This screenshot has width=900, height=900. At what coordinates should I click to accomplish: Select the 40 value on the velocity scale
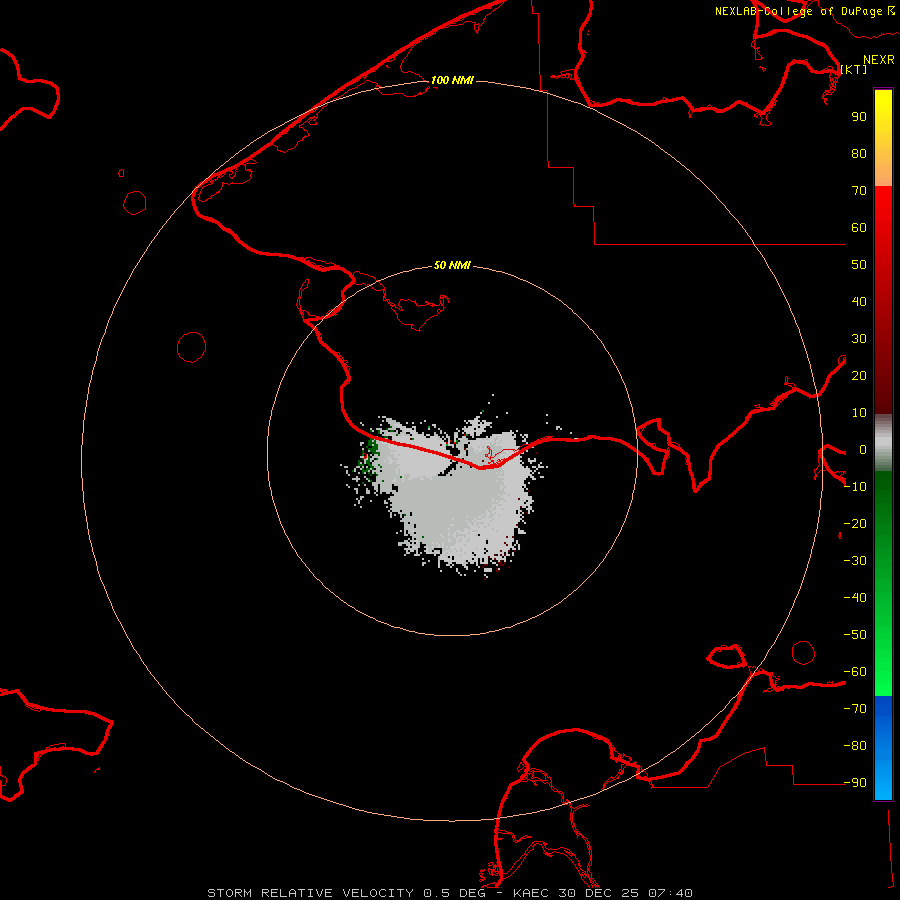(859, 301)
